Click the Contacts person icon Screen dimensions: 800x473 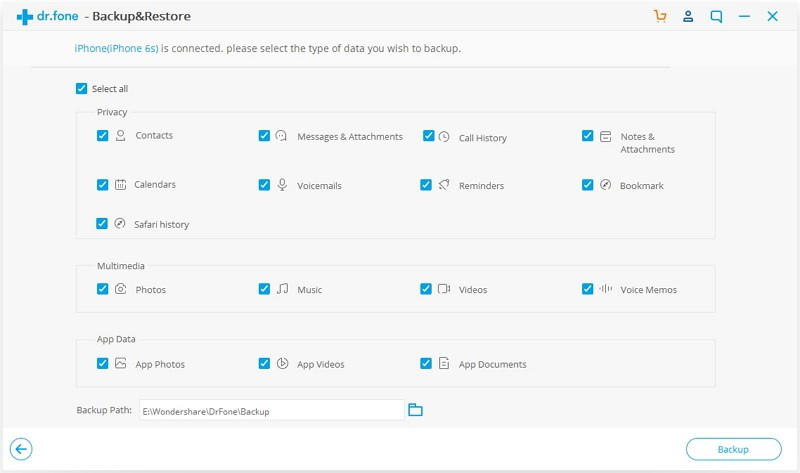[120, 135]
